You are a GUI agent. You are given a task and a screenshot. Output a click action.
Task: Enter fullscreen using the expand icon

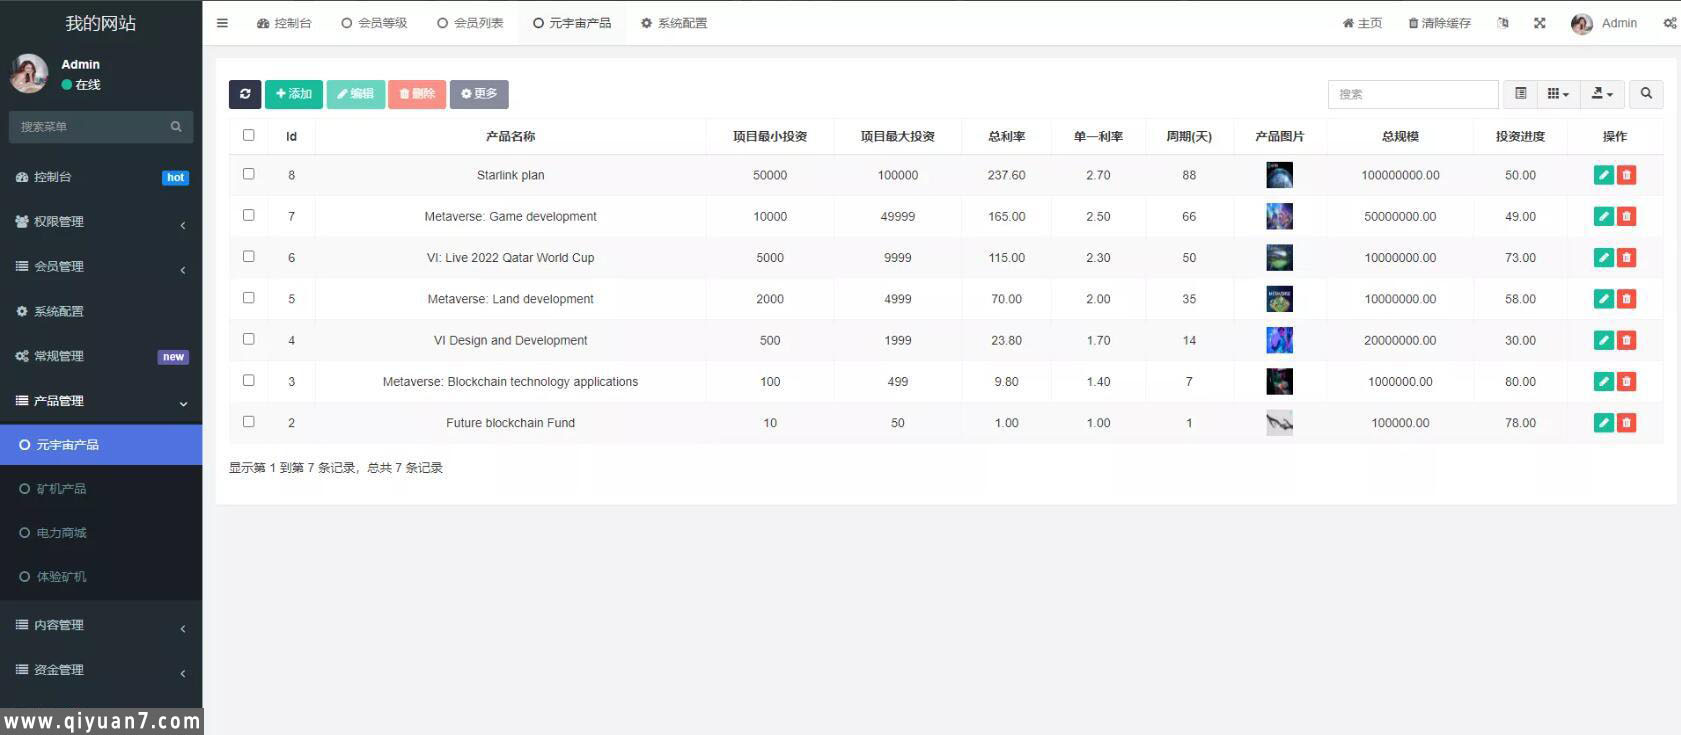point(1540,23)
